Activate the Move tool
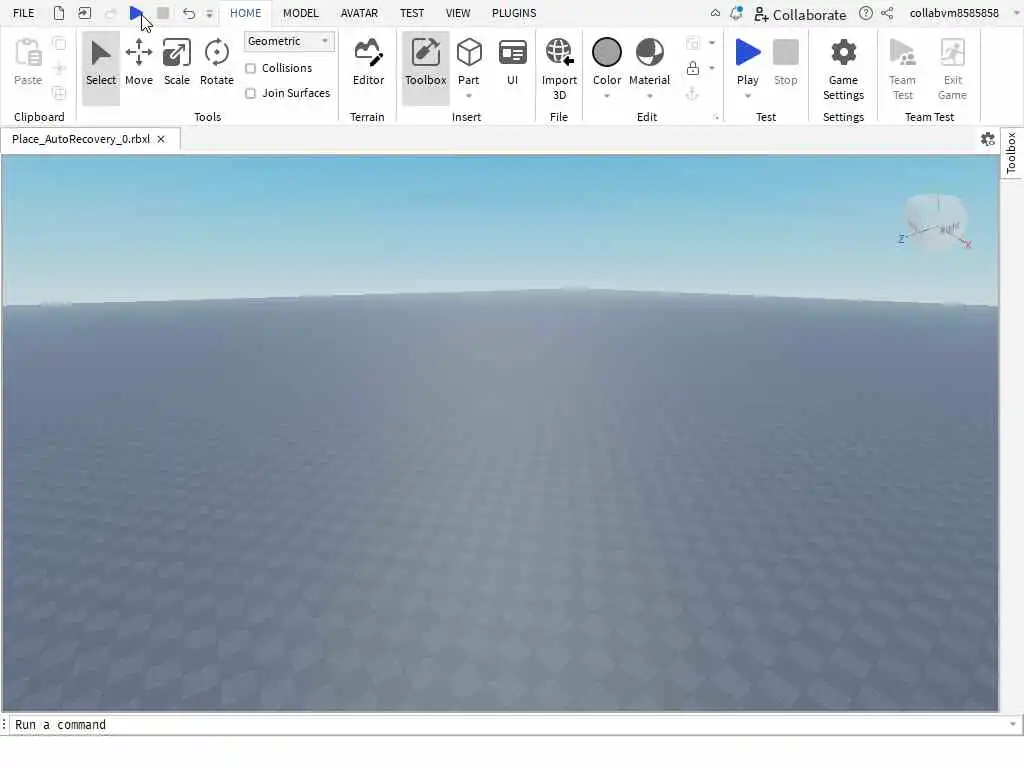This screenshot has height=768, width=1024. 138,63
